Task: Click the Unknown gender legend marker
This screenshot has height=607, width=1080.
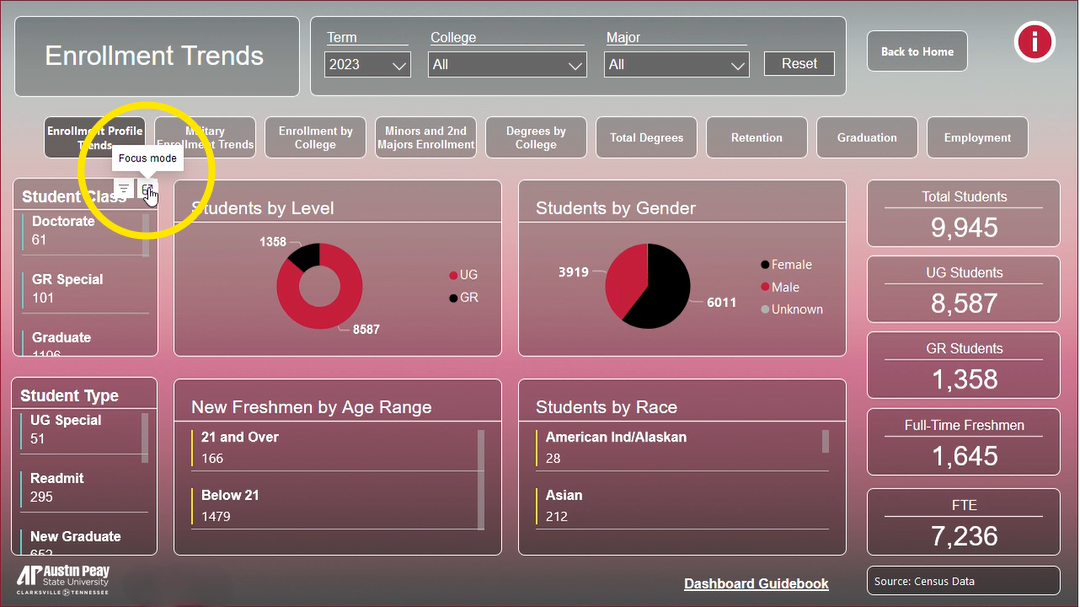Action: pos(765,310)
